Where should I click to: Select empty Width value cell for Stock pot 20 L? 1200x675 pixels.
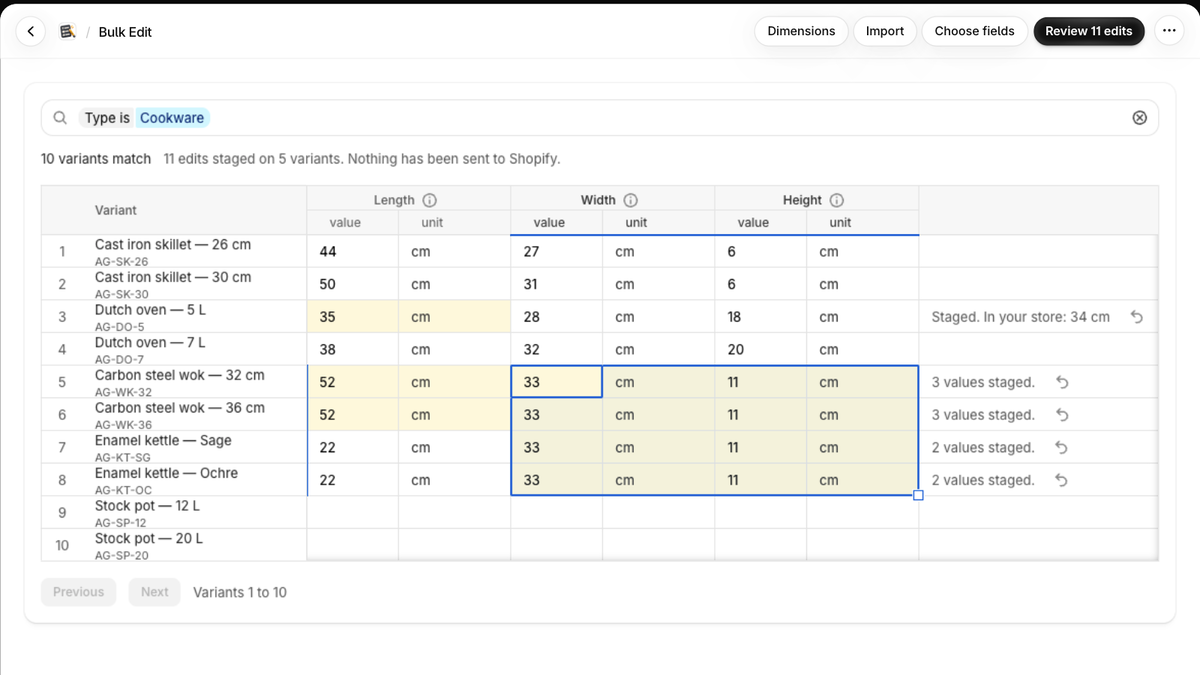[557, 545]
